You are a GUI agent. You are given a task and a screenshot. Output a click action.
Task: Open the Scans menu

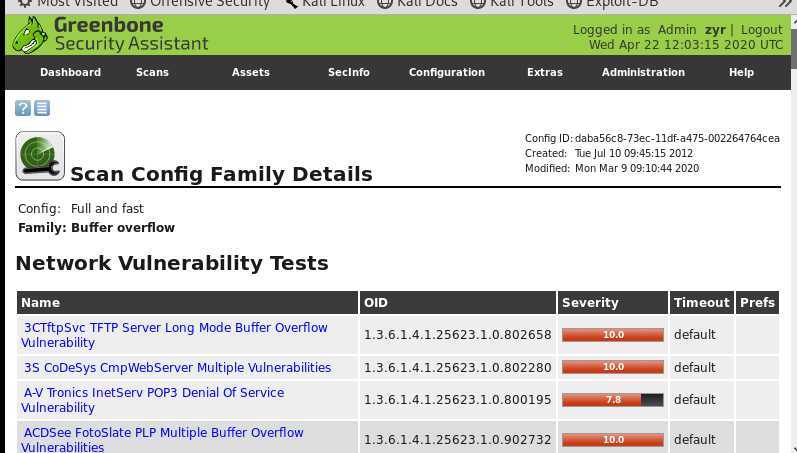point(152,72)
